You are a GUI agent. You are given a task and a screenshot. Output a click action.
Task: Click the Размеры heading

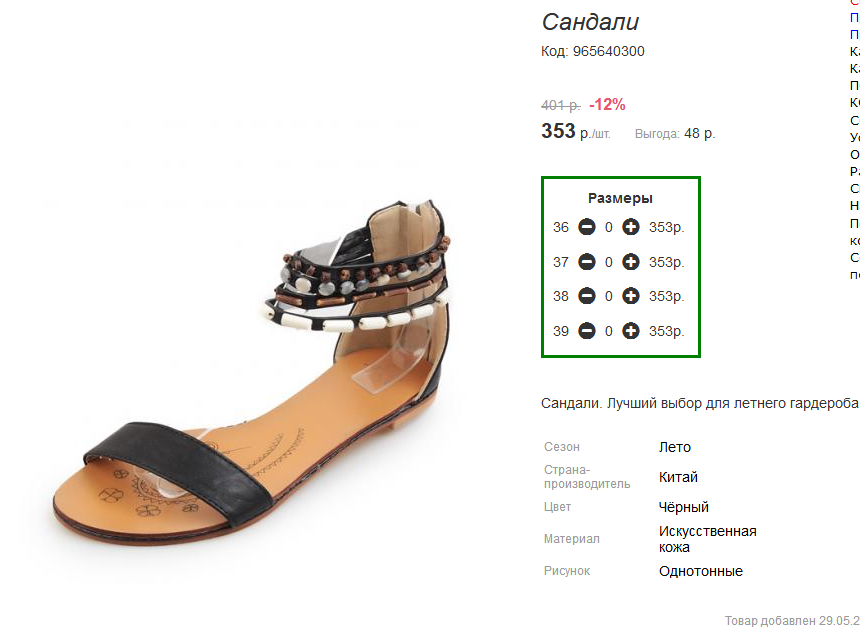(x=620, y=198)
